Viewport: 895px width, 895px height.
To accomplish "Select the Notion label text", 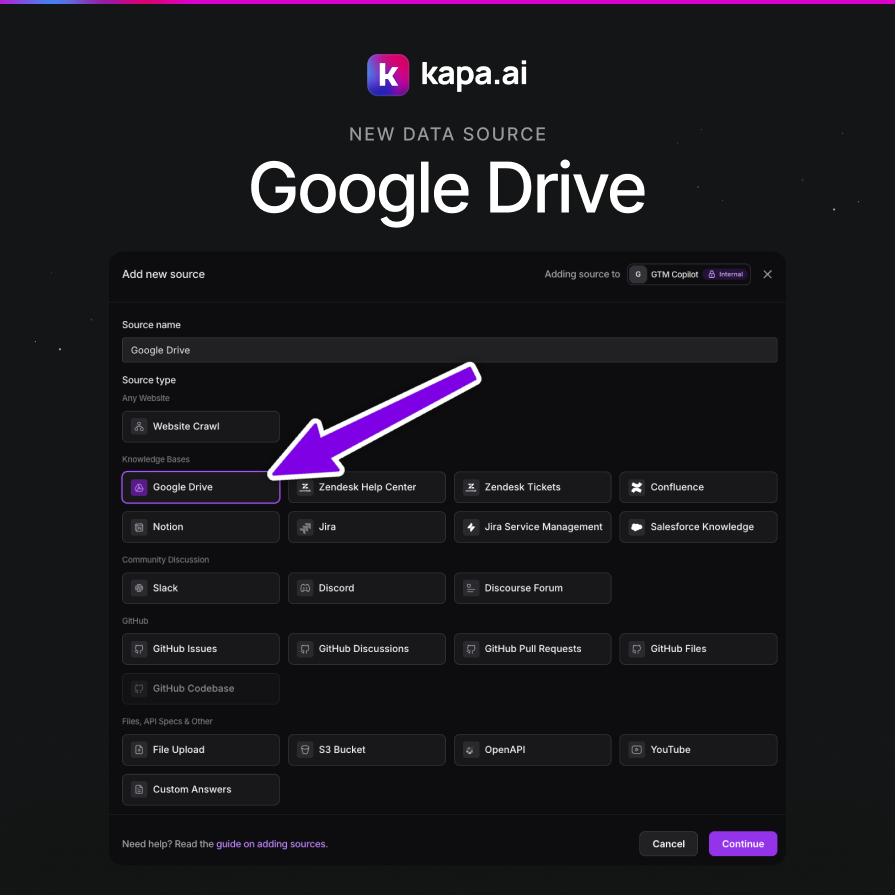I will tap(168, 527).
